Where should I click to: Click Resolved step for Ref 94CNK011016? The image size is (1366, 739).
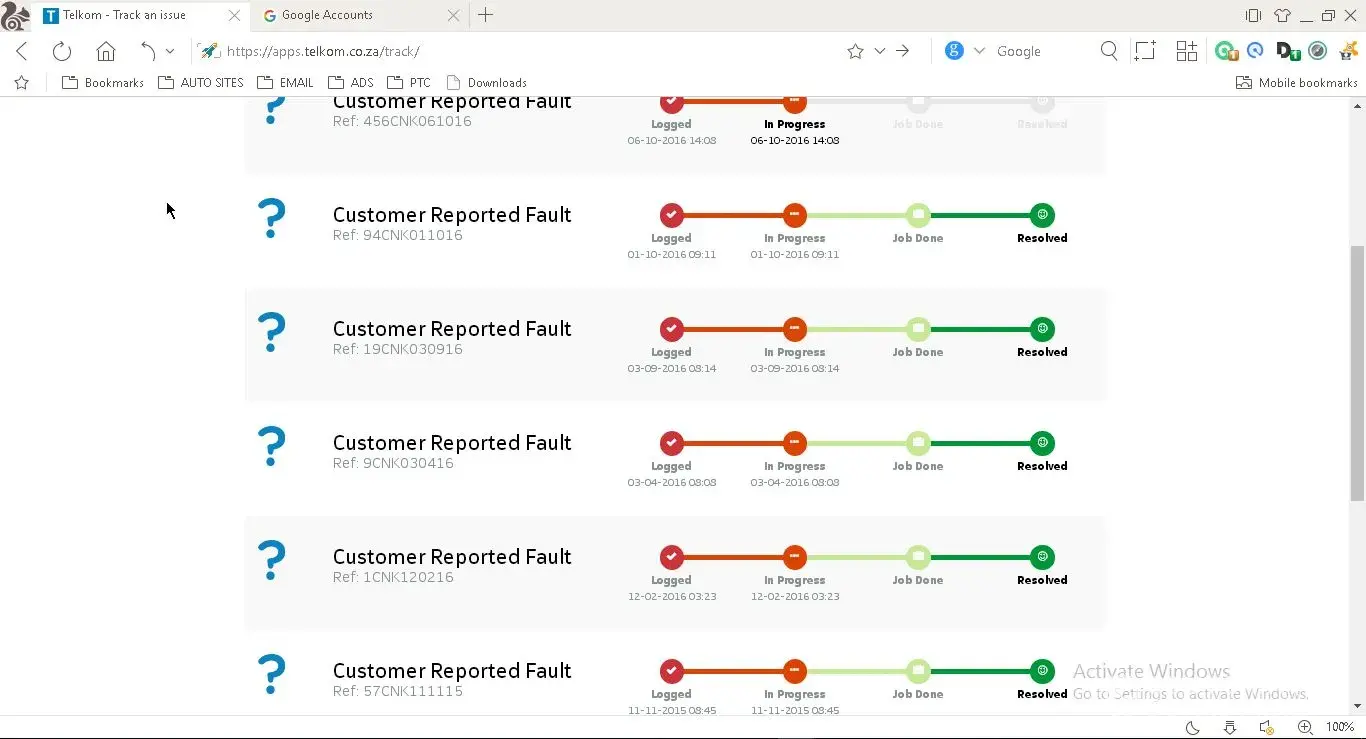[1042, 215]
